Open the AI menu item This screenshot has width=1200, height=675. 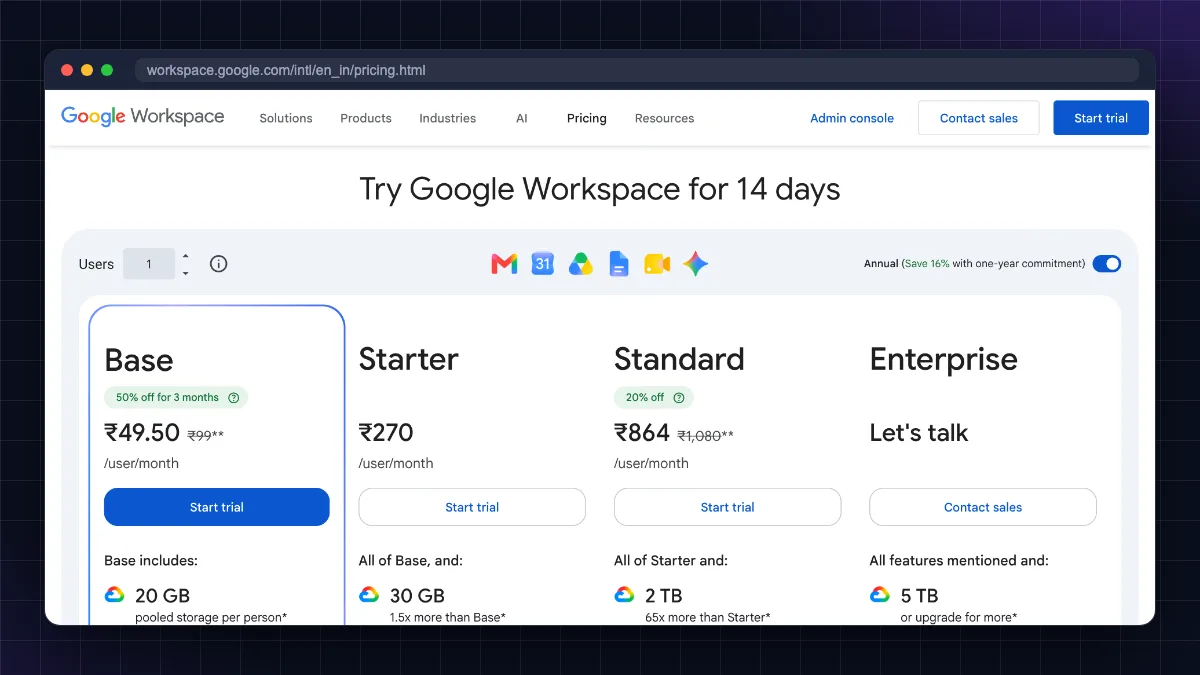pos(521,118)
